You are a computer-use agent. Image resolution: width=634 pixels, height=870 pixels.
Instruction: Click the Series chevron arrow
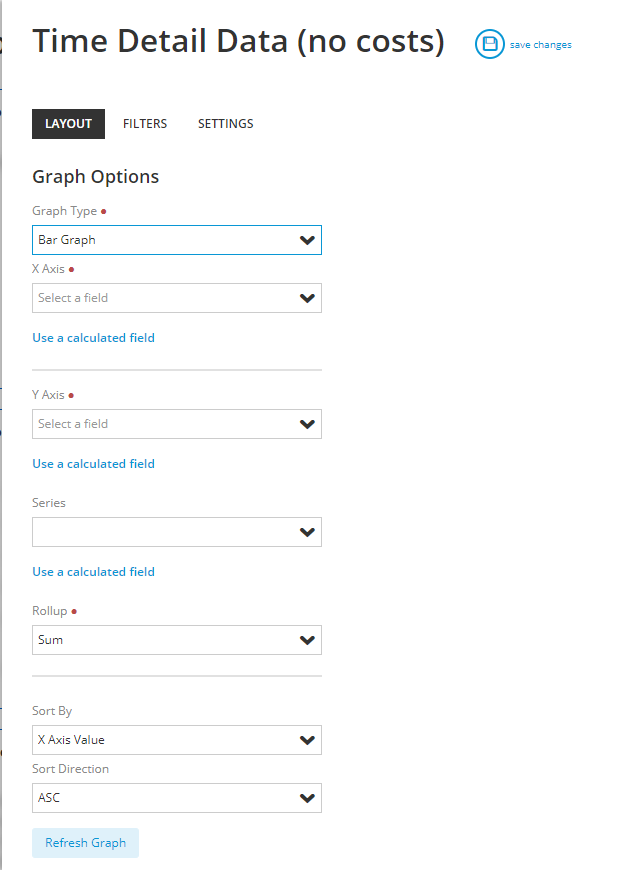[307, 532]
